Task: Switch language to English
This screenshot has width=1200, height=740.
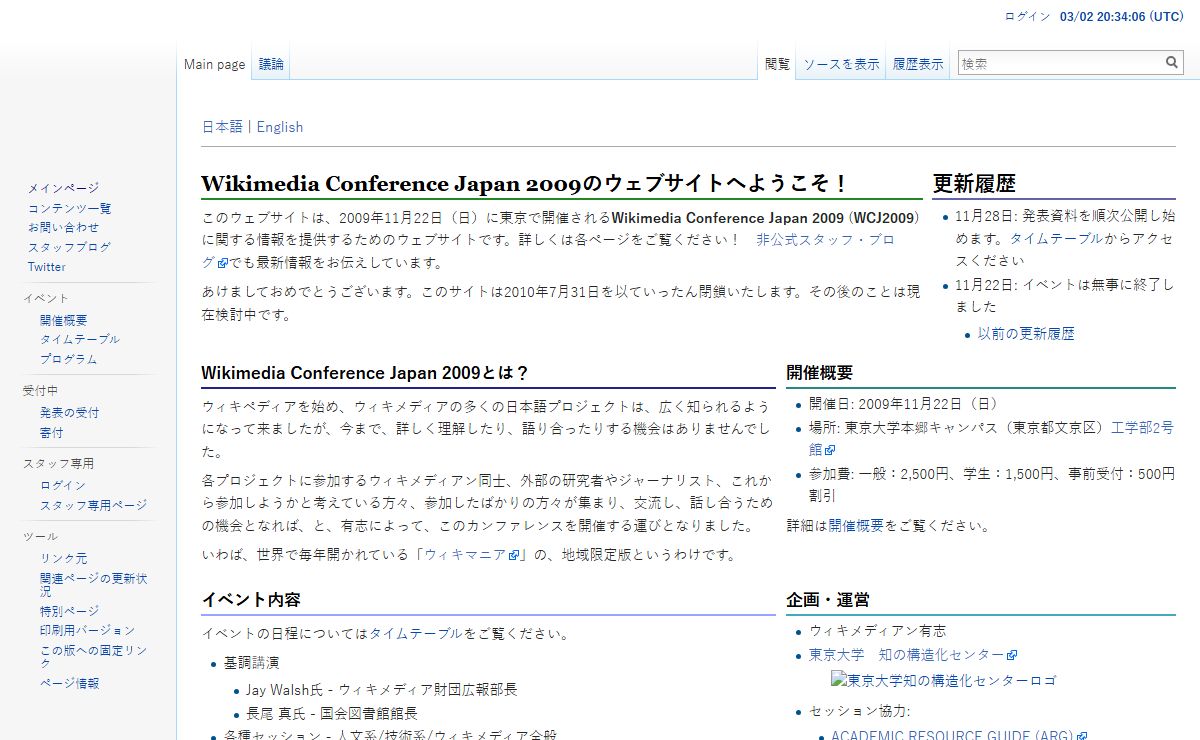Action: 280,127
